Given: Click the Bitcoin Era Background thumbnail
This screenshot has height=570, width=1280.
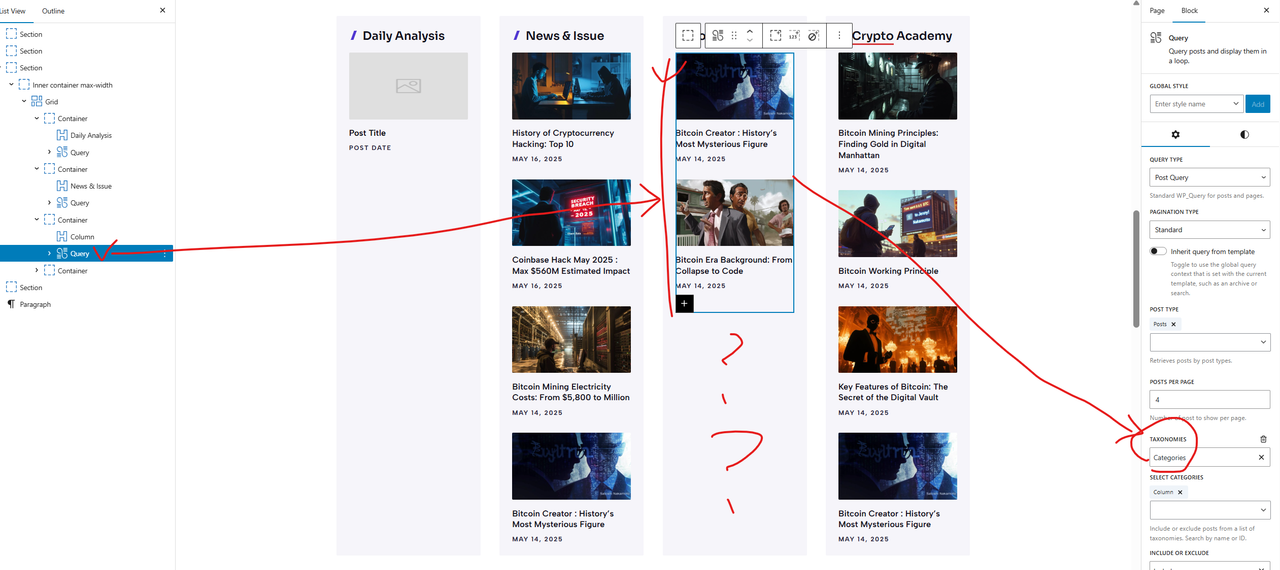Looking at the screenshot, I should pos(734,213).
